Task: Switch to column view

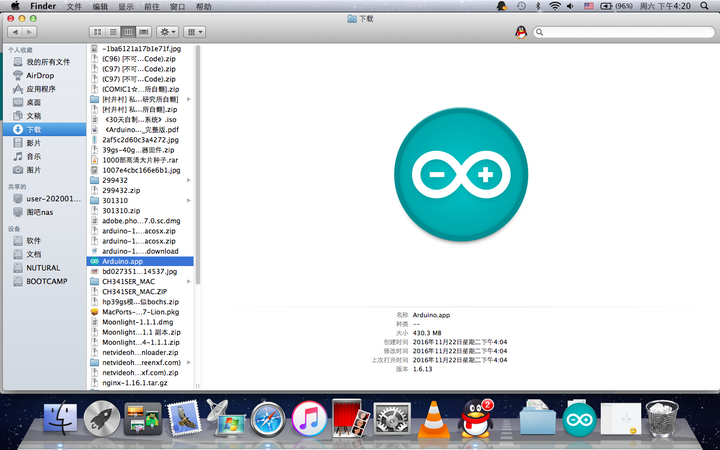Action: pyautogui.click(x=129, y=32)
